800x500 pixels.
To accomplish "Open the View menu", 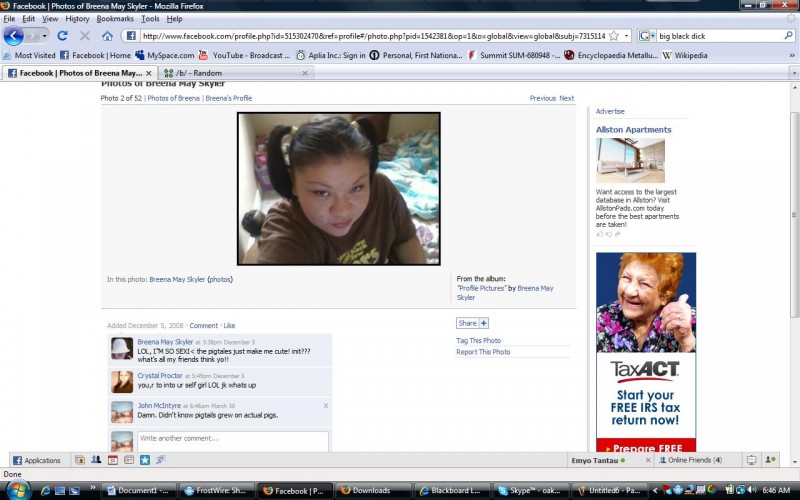I will [50, 19].
